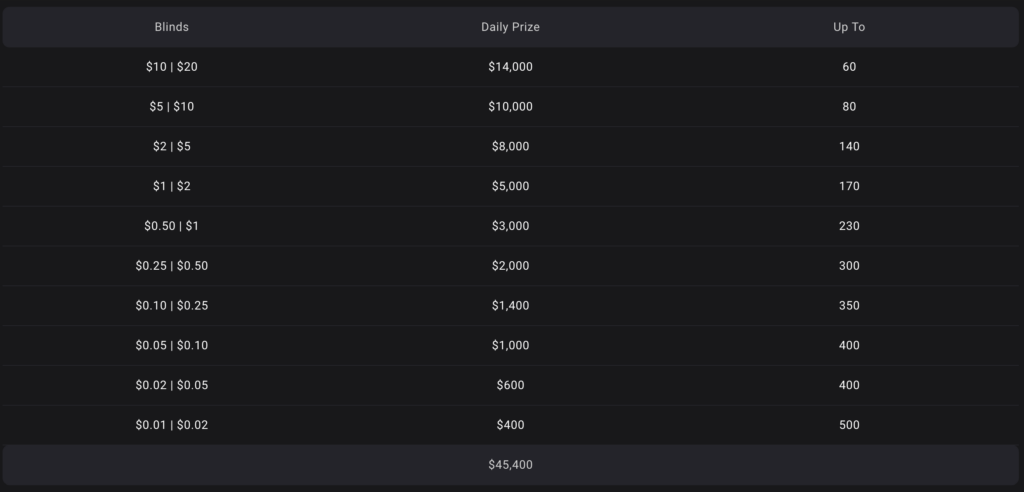Image resolution: width=1024 pixels, height=492 pixels.
Task: Click the $400 daily prize value
Action: point(511,425)
